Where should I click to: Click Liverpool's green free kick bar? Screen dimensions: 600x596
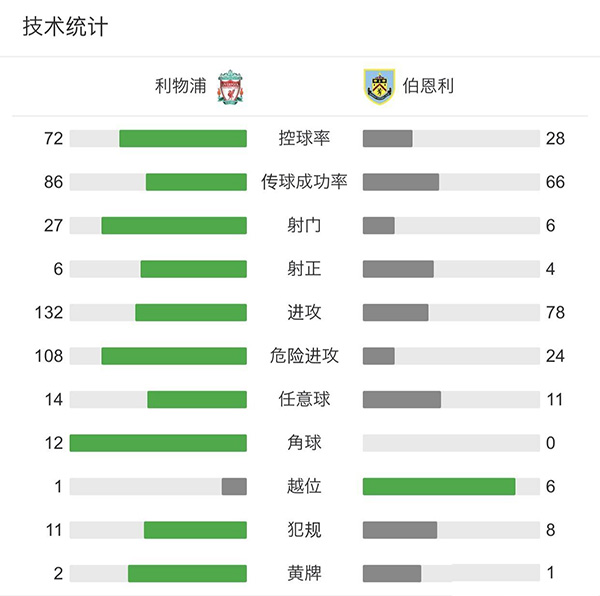point(197,399)
